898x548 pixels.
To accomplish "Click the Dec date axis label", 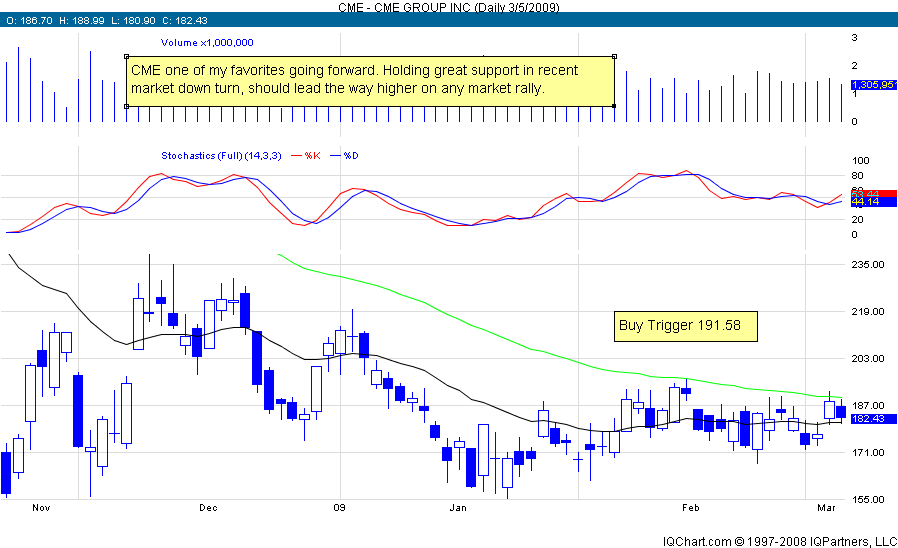I will point(208,507).
